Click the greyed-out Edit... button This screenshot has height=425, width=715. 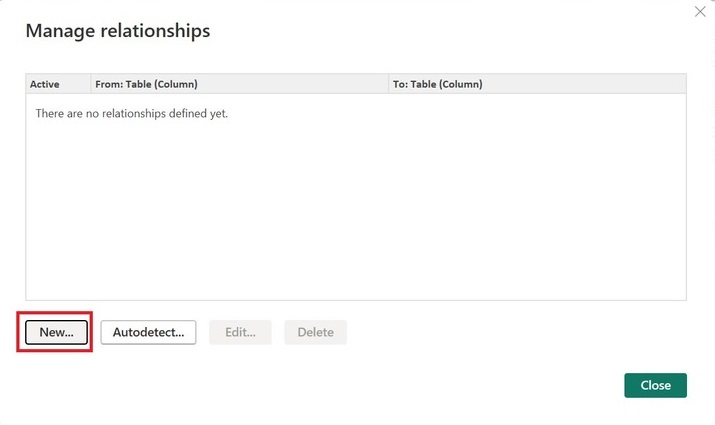240,332
